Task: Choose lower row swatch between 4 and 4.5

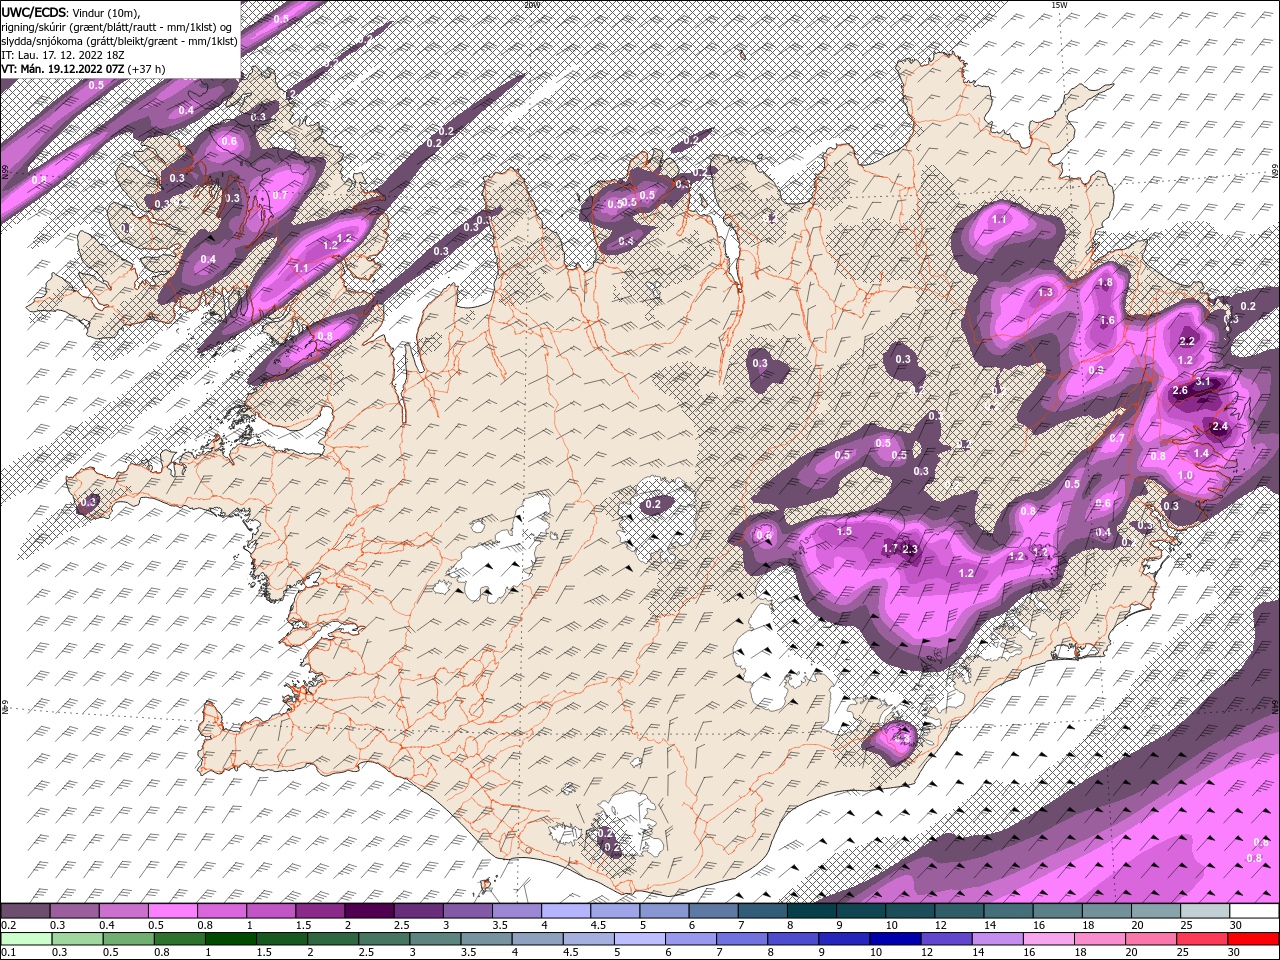Action: coord(537,939)
